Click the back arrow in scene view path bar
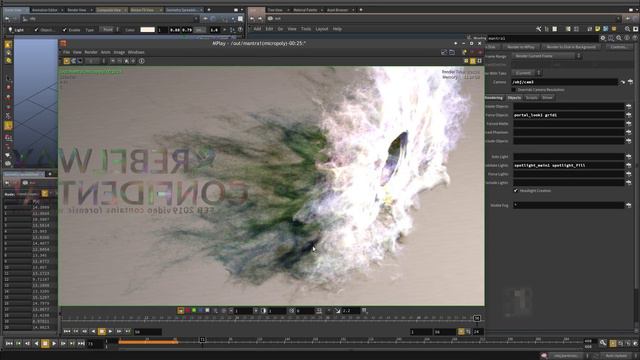This screenshot has height=360, width=640. (x=7, y=19)
